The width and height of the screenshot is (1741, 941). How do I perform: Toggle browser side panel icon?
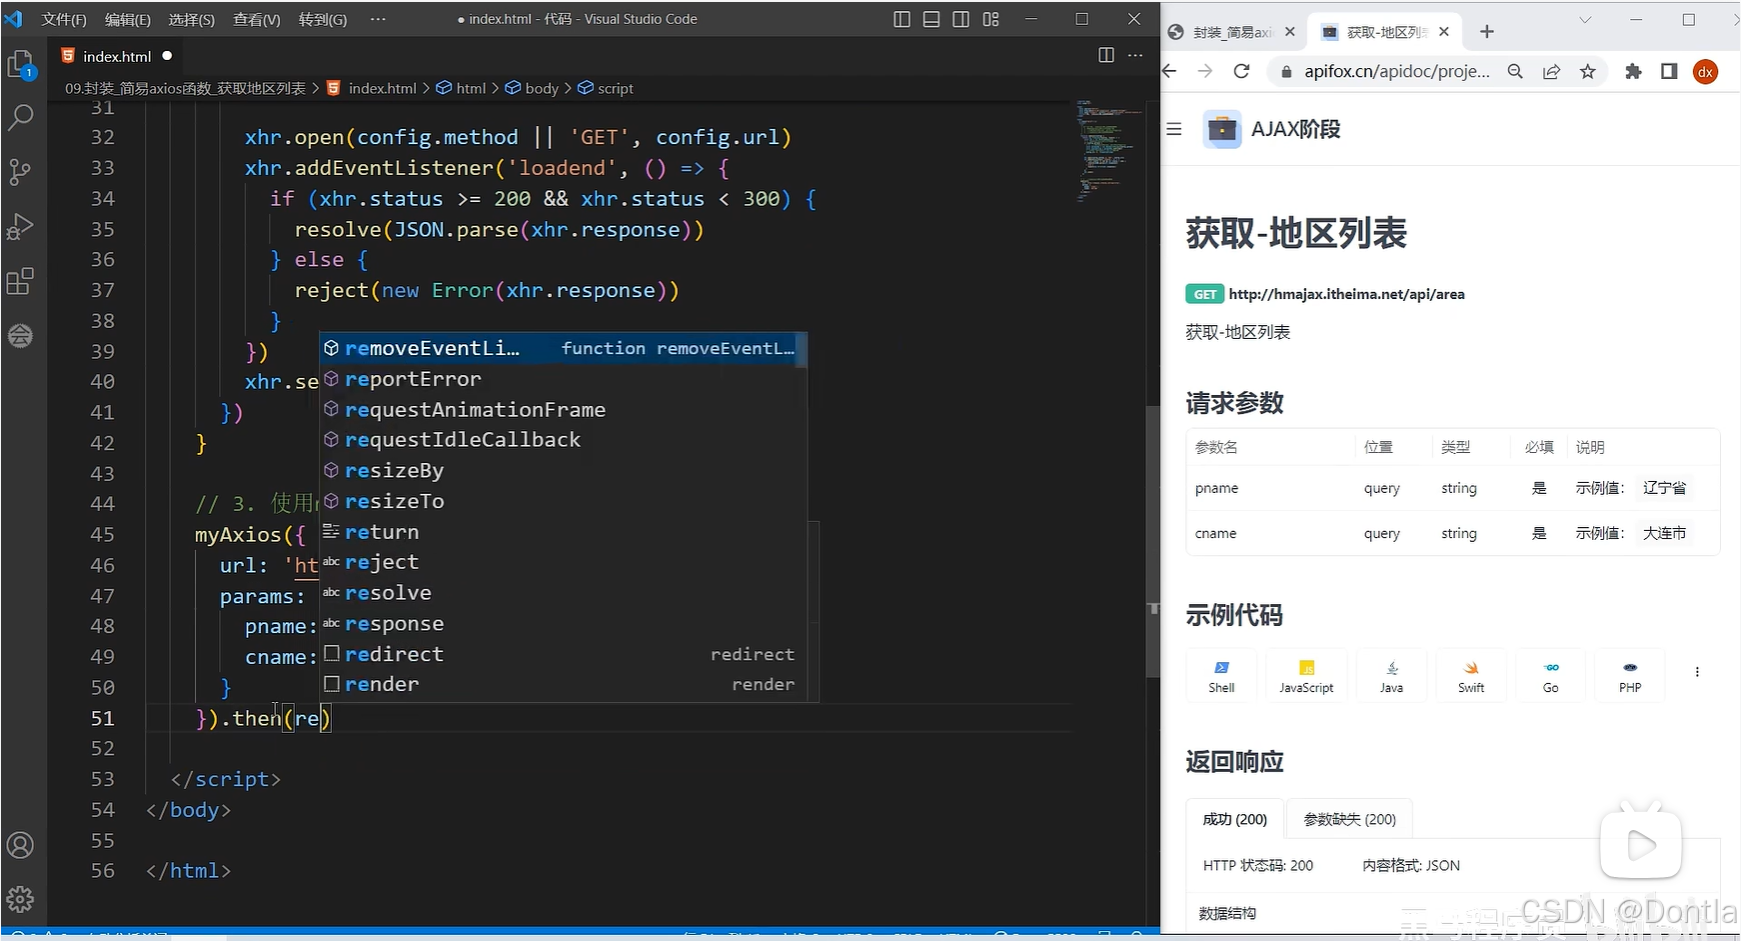(1669, 71)
